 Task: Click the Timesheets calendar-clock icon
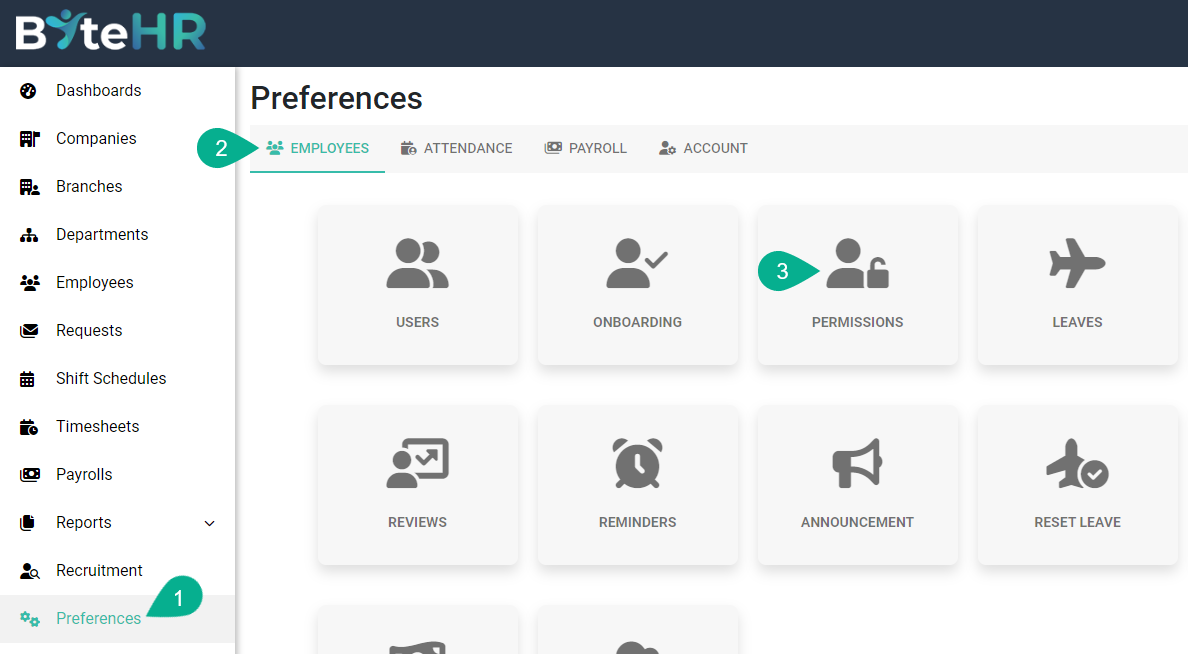29,427
